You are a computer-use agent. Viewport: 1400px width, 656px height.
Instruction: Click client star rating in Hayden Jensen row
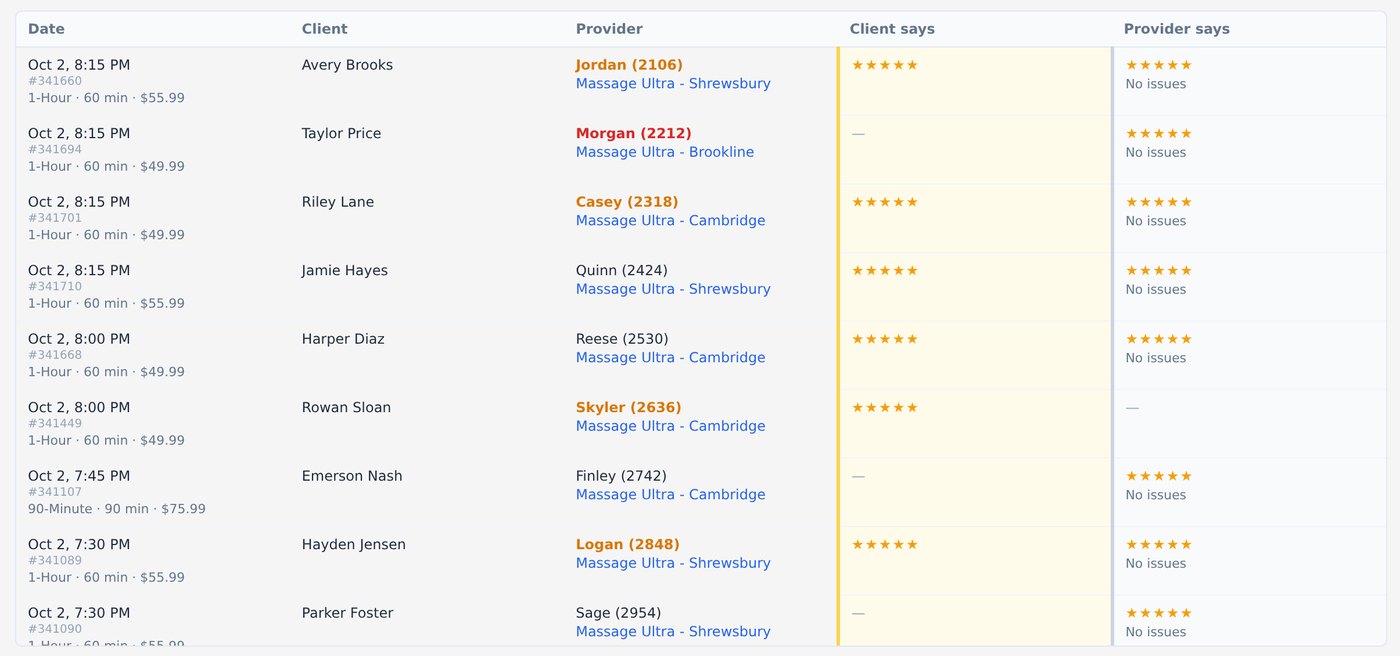click(x=885, y=544)
